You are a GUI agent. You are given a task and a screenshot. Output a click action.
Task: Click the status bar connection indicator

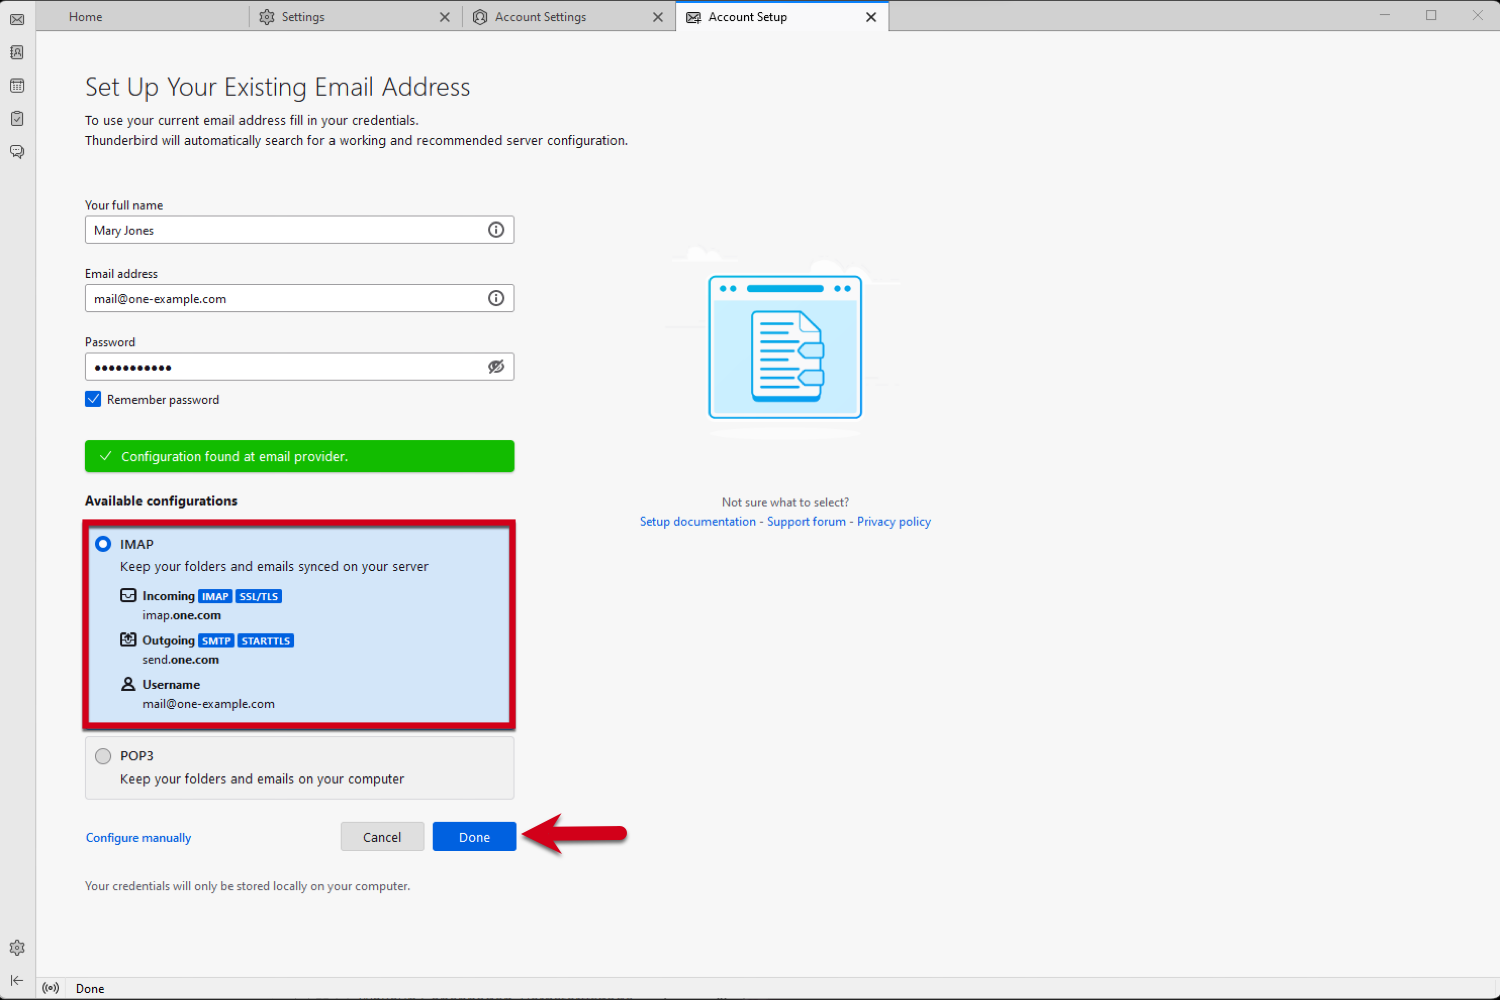pyautogui.click(x=50, y=988)
